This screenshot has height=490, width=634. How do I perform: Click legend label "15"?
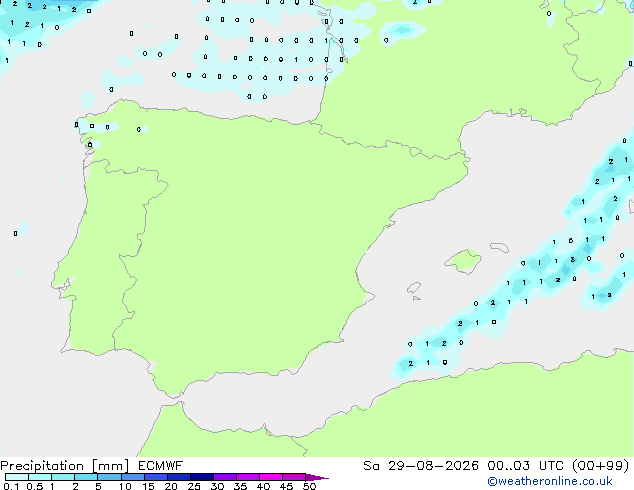click(148, 486)
